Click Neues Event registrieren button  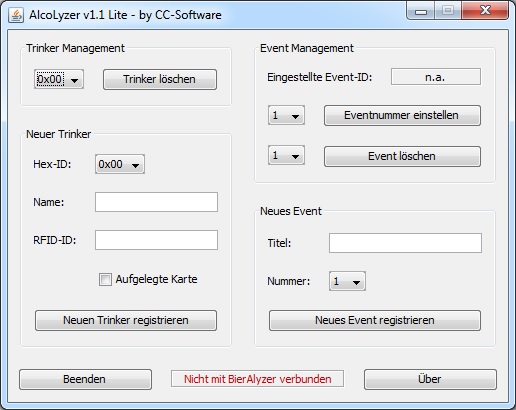tap(375, 320)
